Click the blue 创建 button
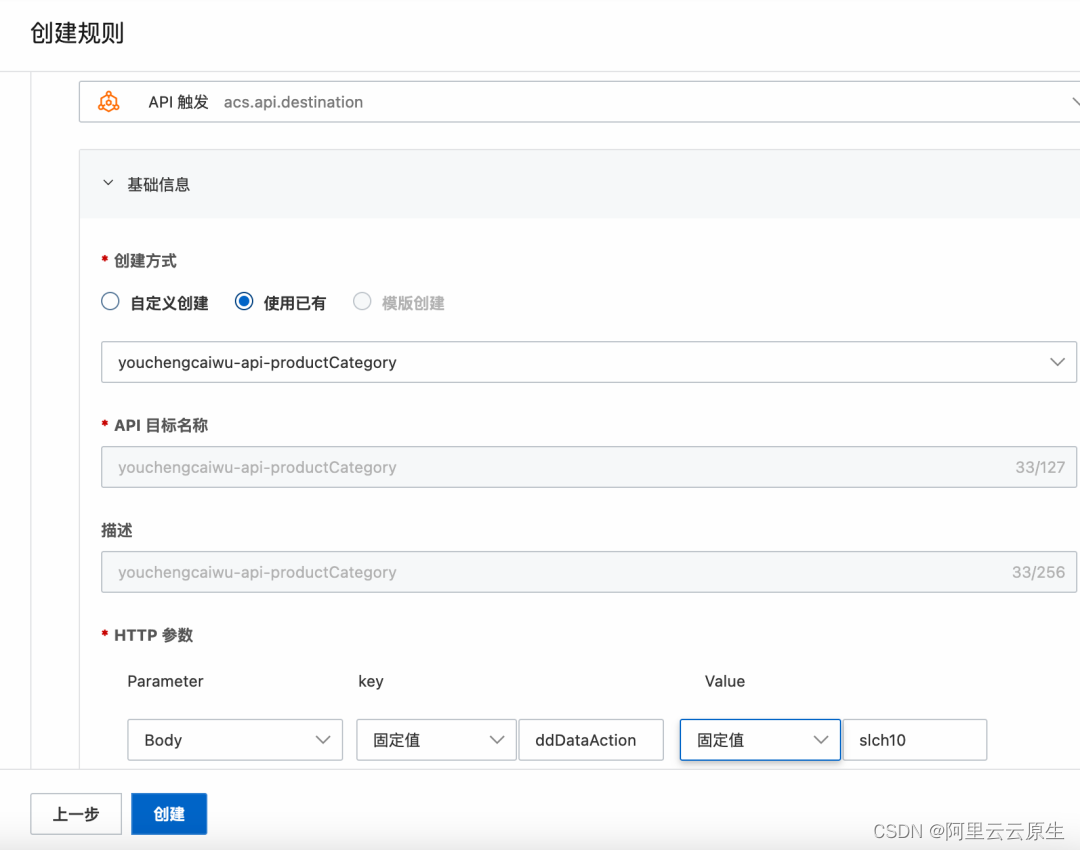This screenshot has width=1080, height=850. coord(169,814)
